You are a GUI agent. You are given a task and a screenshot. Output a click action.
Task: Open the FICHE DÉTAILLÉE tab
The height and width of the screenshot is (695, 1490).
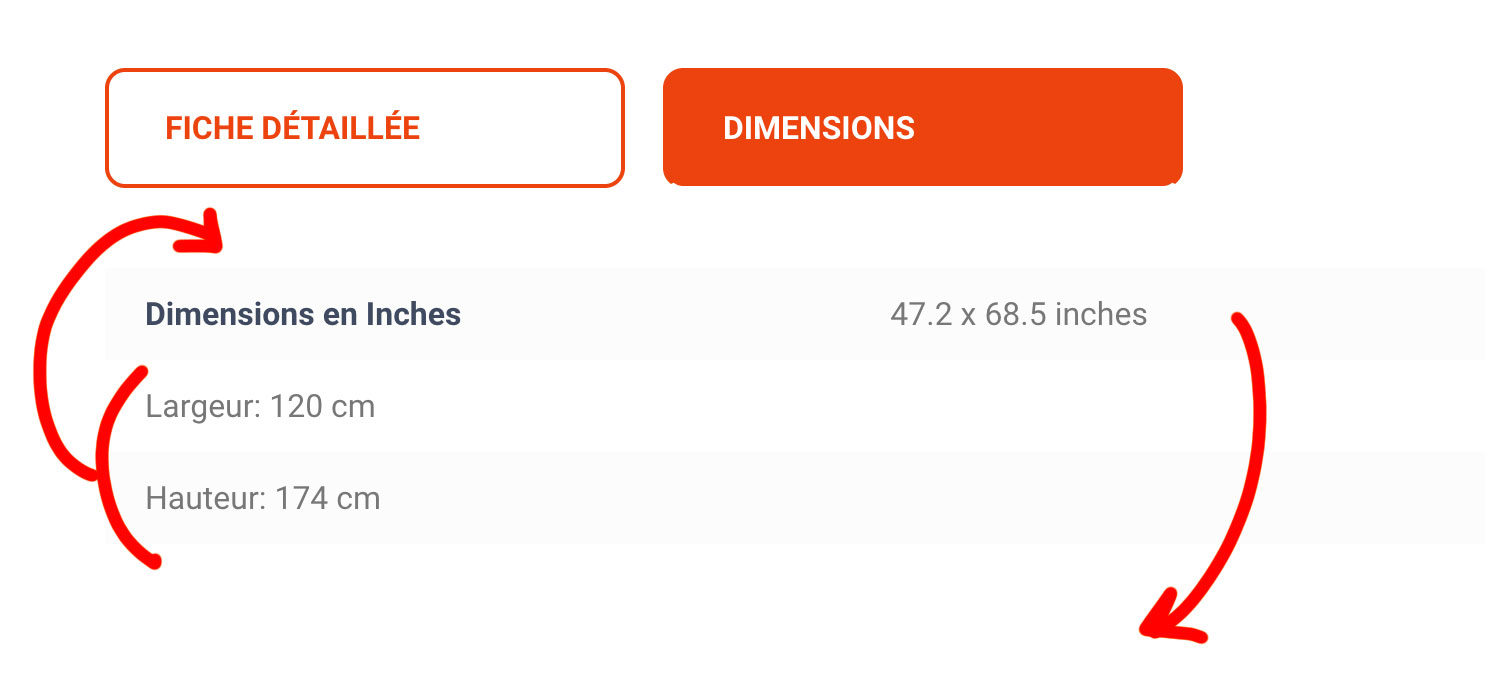click(364, 128)
